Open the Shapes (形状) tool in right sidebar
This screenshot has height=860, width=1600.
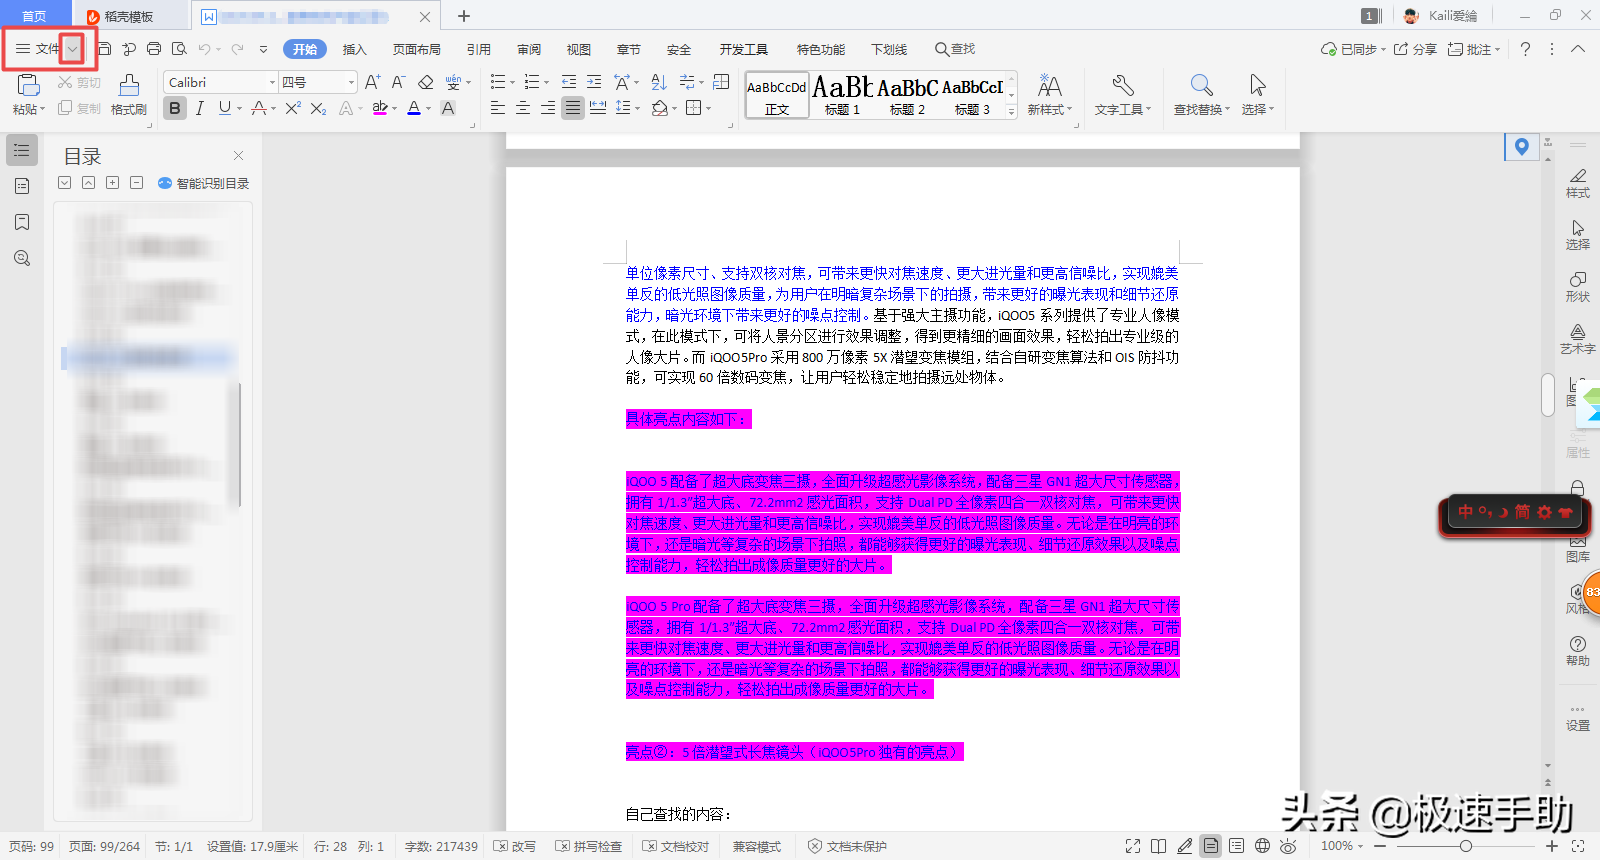(1578, 286)
